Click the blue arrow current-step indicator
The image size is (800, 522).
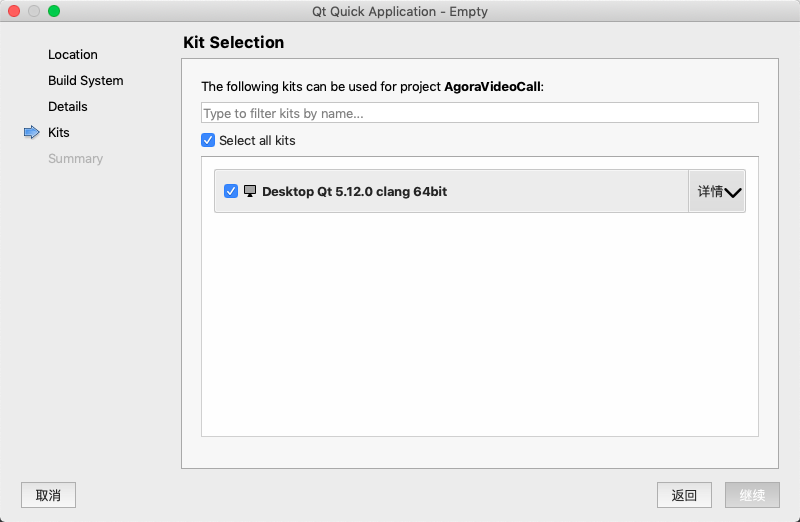tap(32, 132)
